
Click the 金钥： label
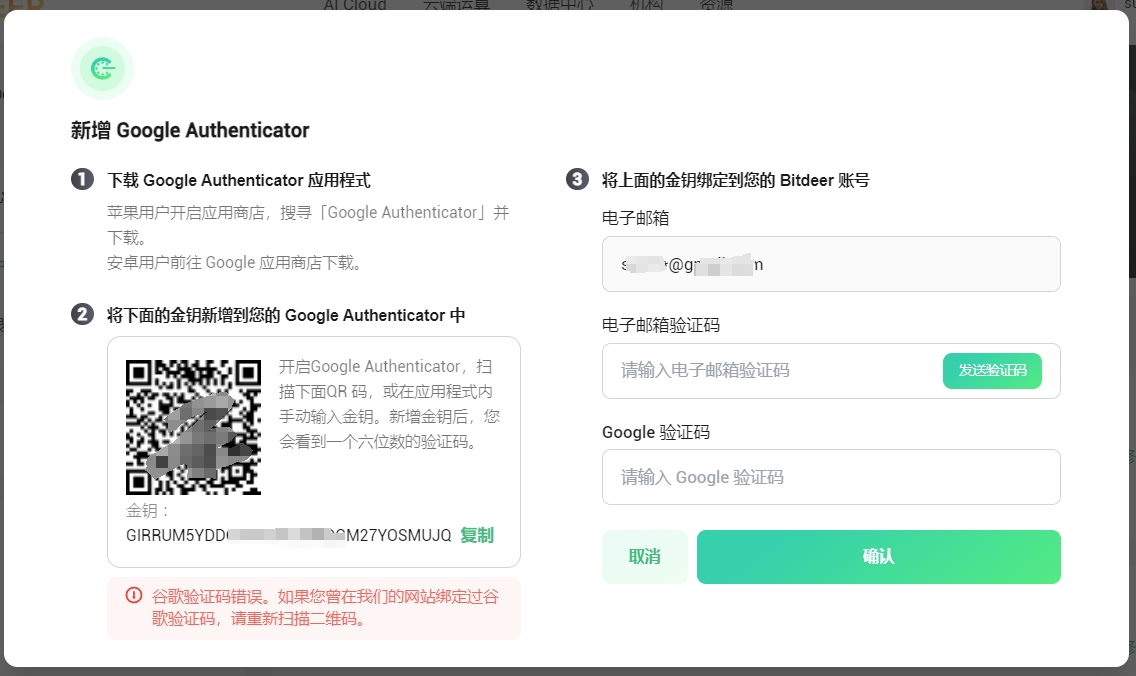(x=148, y=511)
